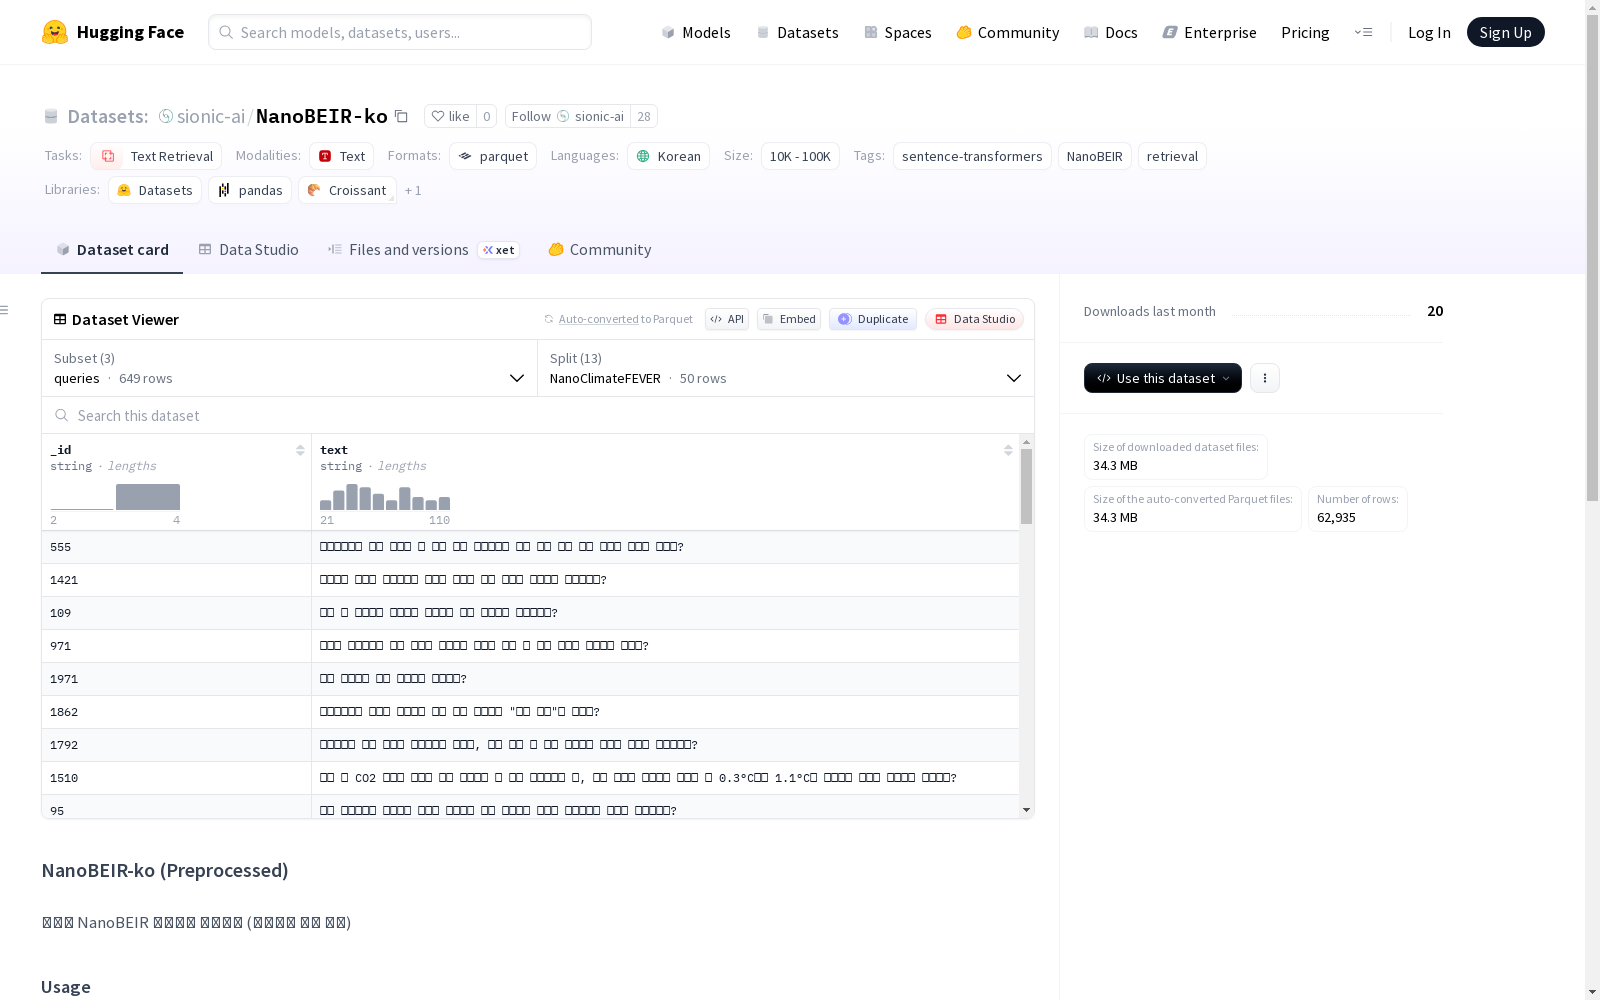The width and height of the screenshot is (1600, 1000).
Task: Sort by the _id column arrows
Action: (x=300, y=450)
